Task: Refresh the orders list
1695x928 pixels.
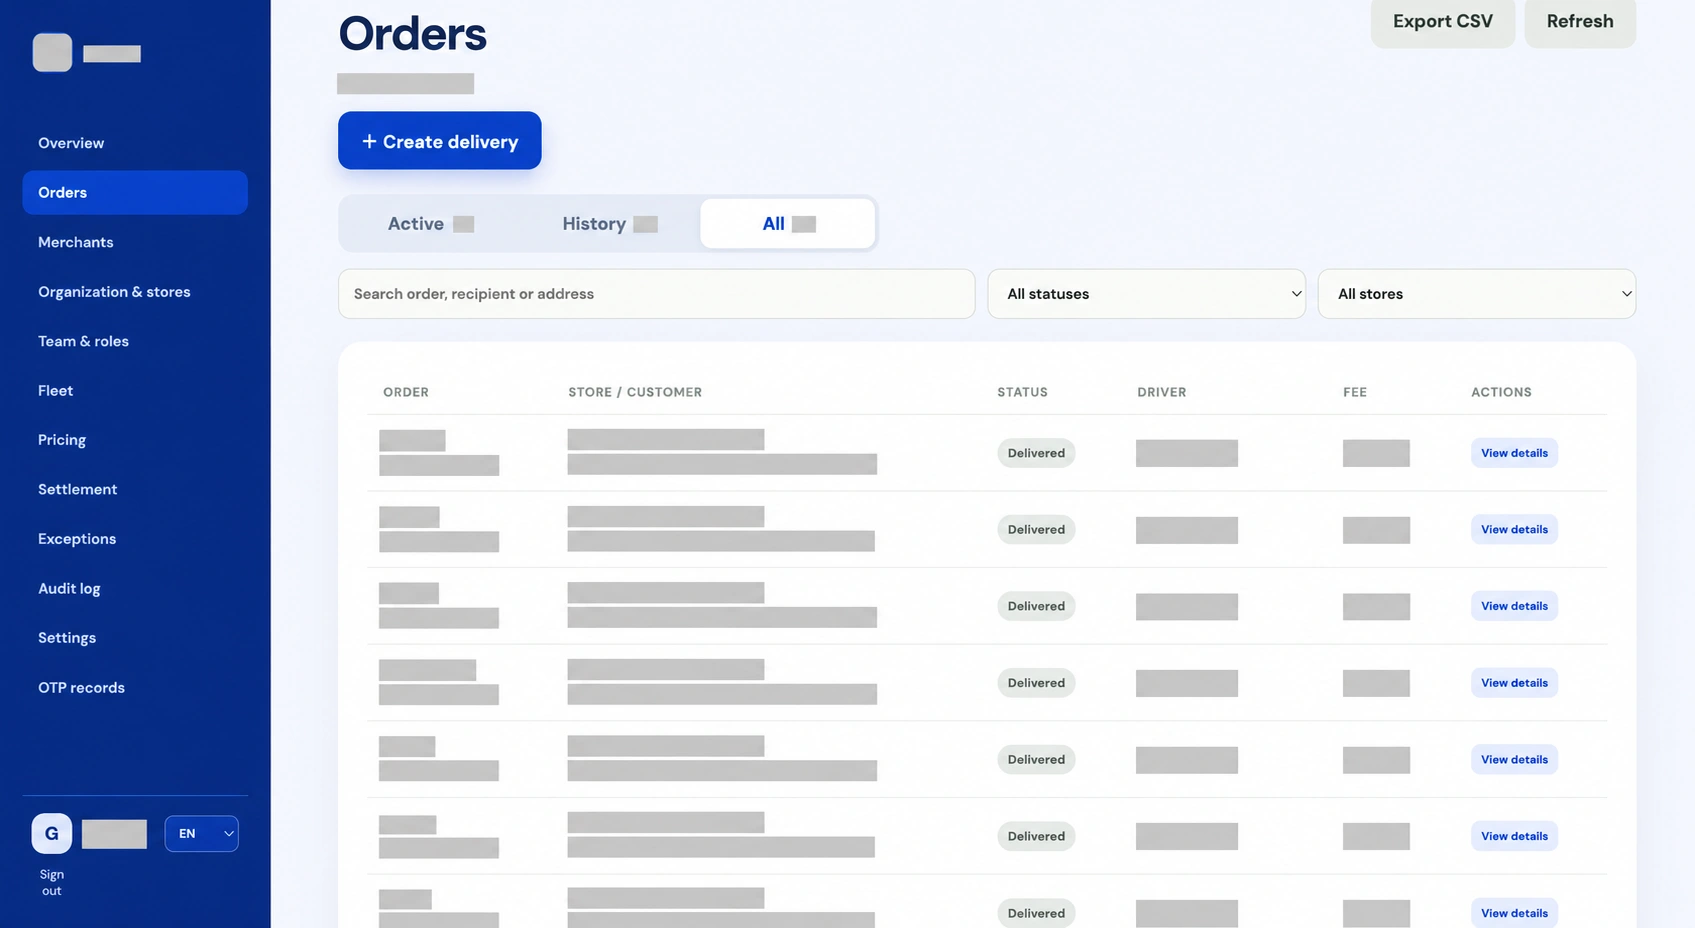Action: (1580, 21)
